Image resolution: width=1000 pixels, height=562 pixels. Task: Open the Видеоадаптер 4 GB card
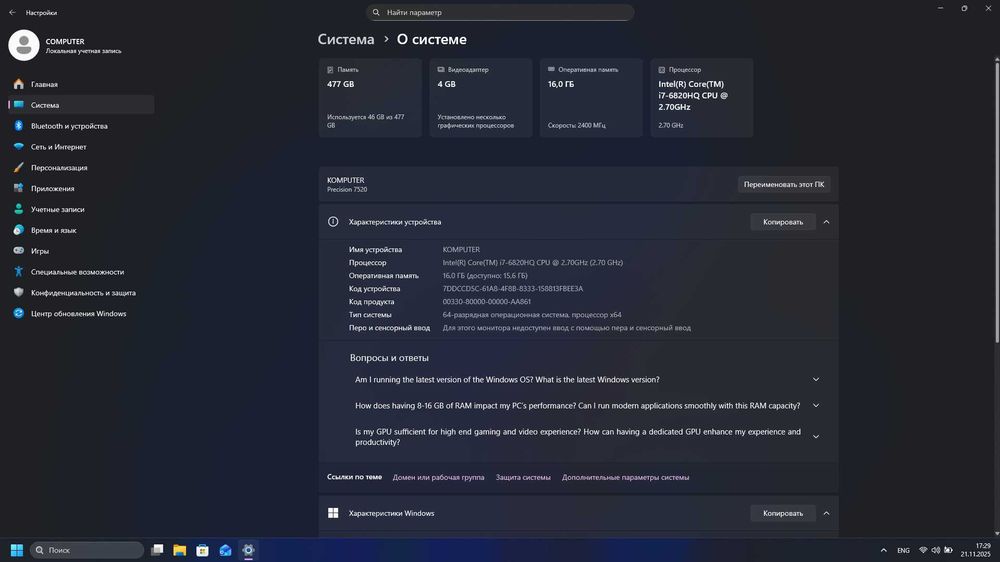click(x=481, y=98)
